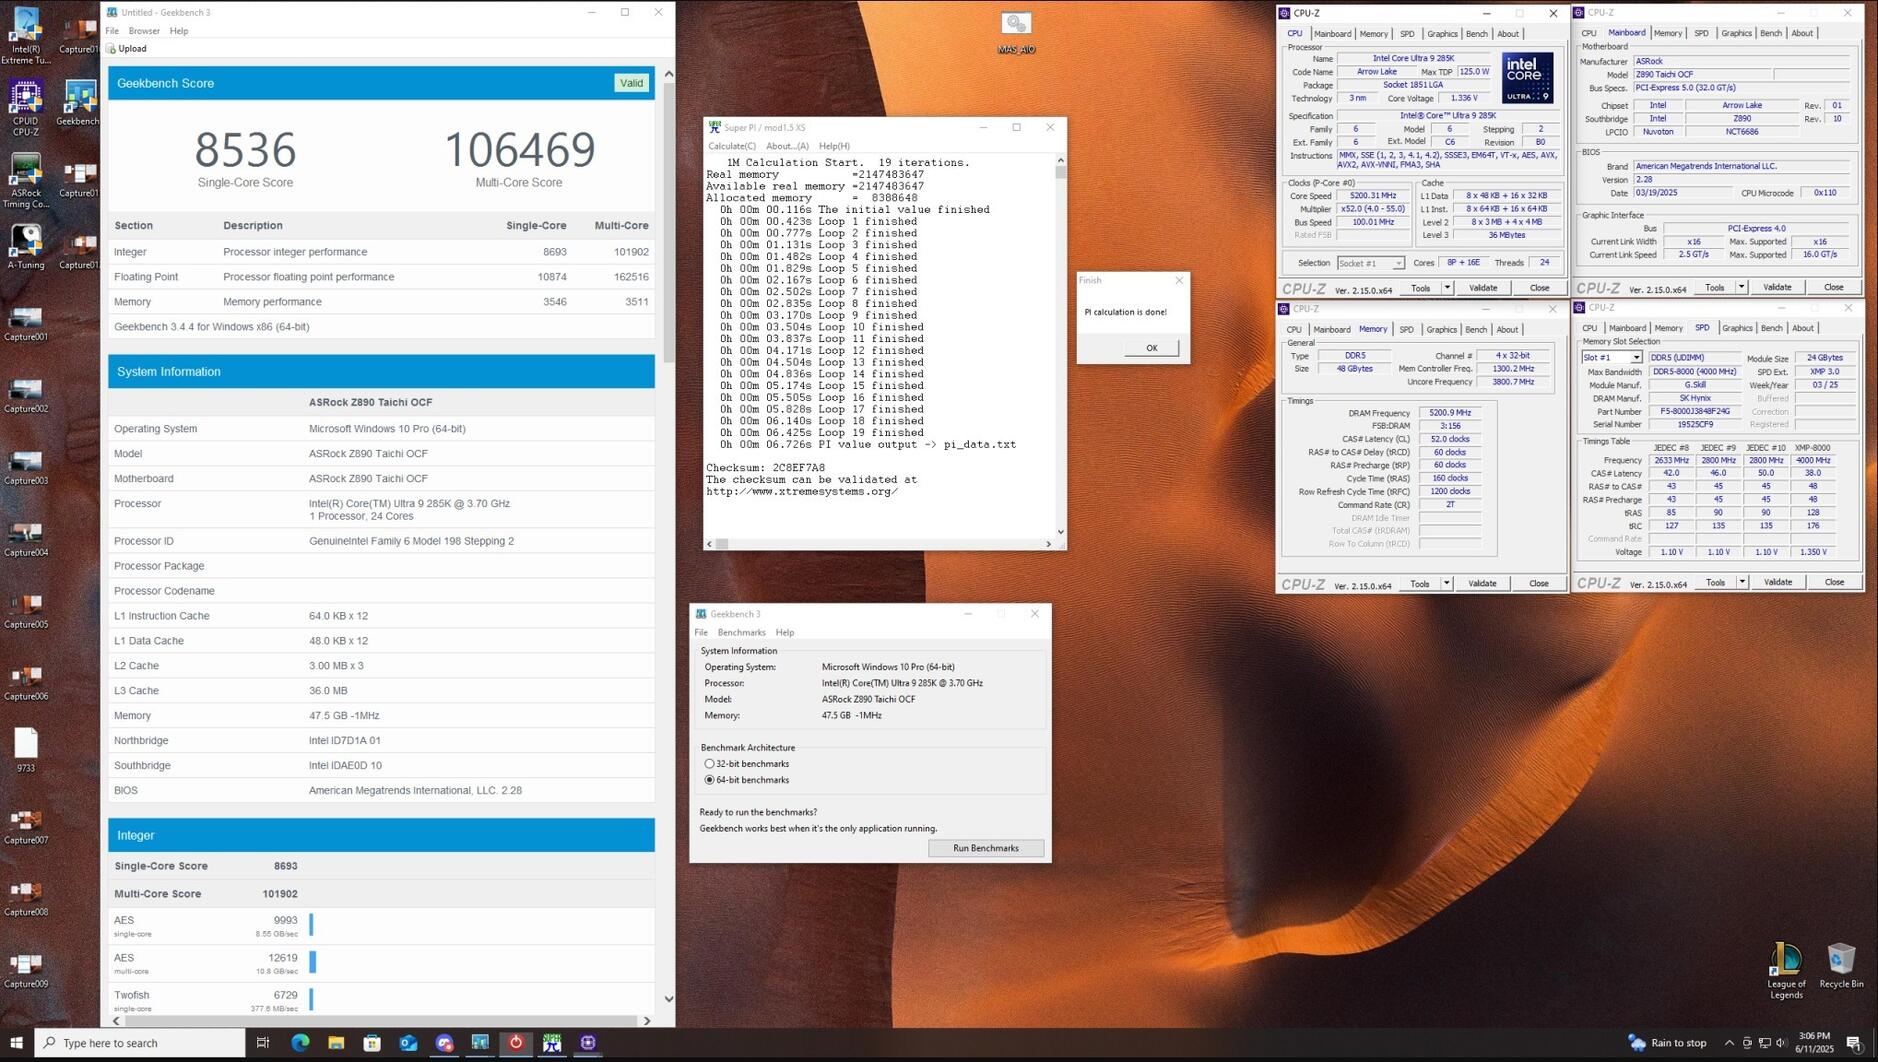Click Upload in Geekbench toolbar
Image resolution: width=1878 pixels, height=1062 pixels.
pyautogui.click(x=127, y=48)
